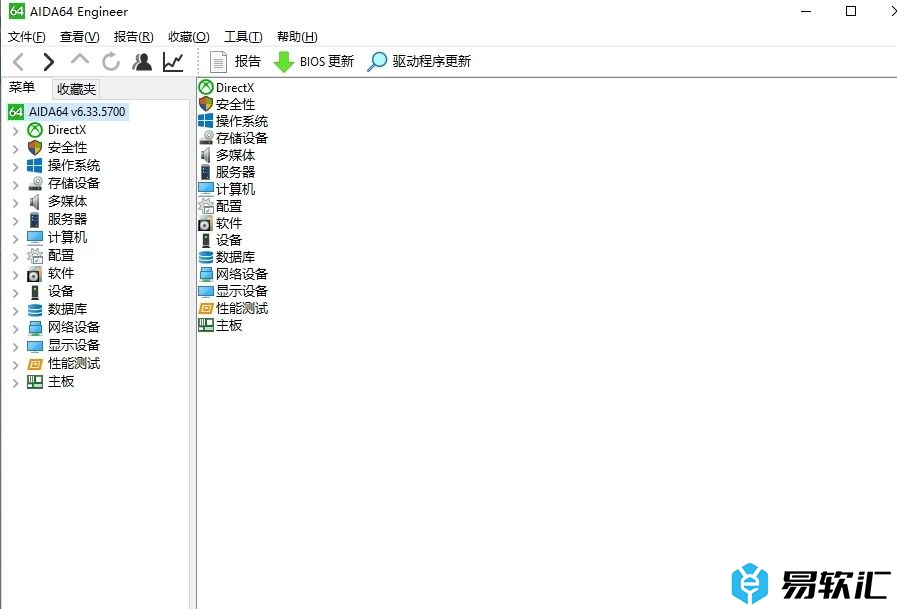Viewport: 897px width, 609px height.
Task: Click DirectX Xbox icon in right pane
Action: (206, 87)
